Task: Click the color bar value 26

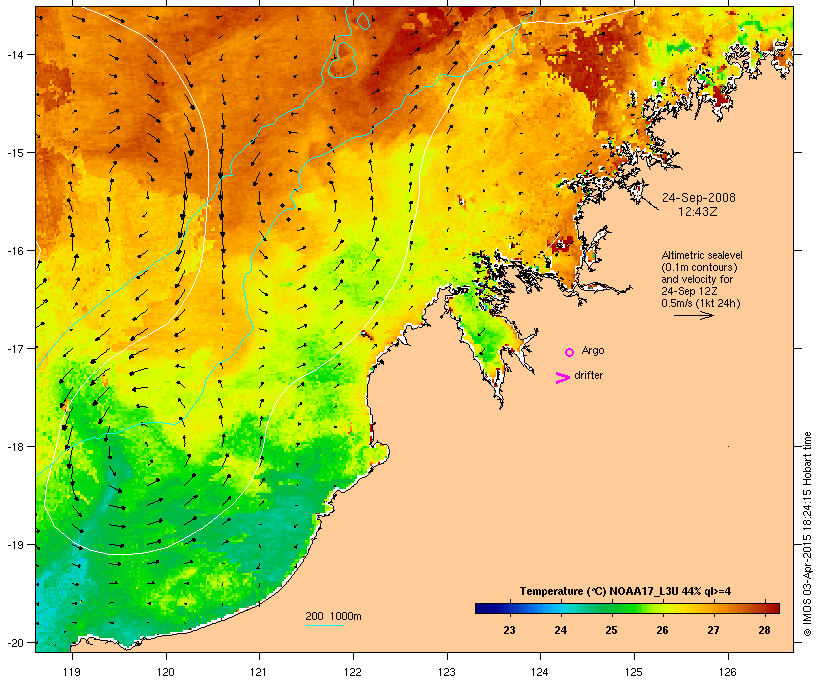Action: pos(663,630)
